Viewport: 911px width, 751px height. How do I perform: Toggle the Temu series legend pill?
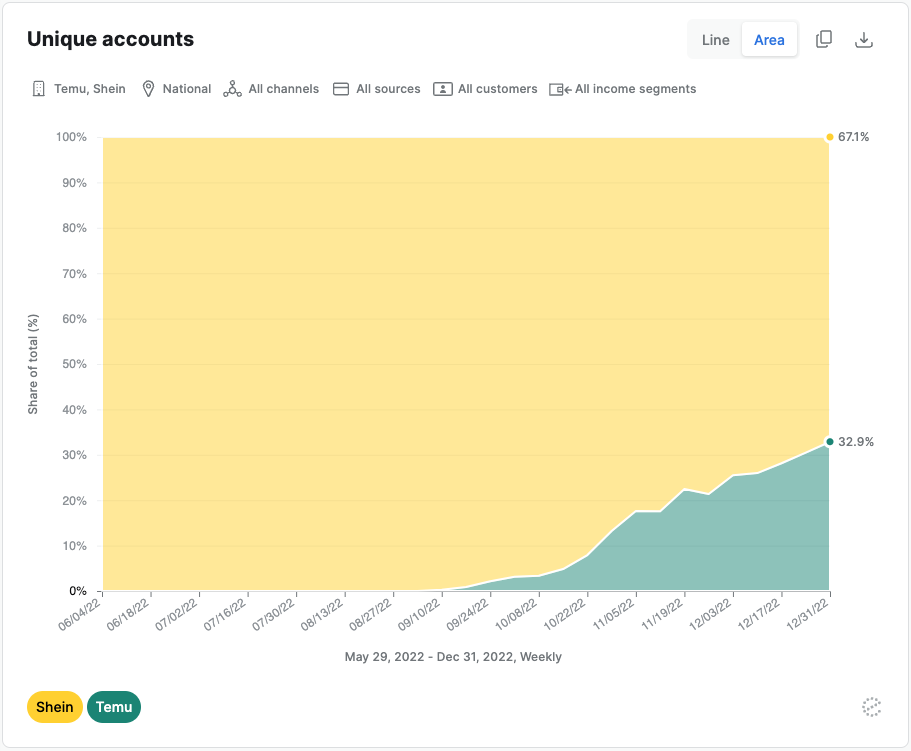(x=114, y=707)
